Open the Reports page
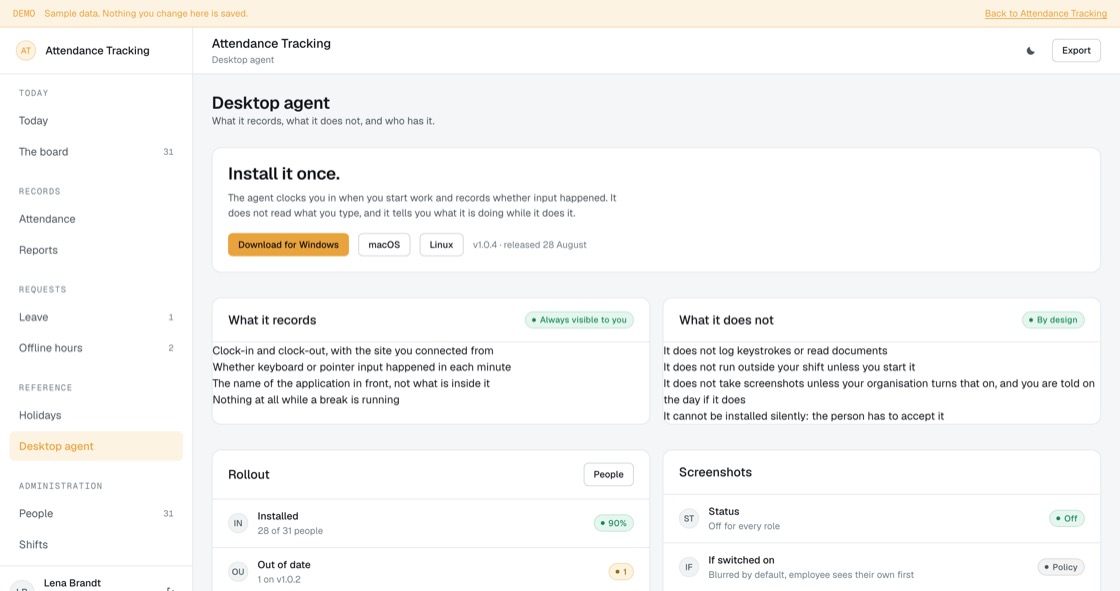 (x=96, y=250)
